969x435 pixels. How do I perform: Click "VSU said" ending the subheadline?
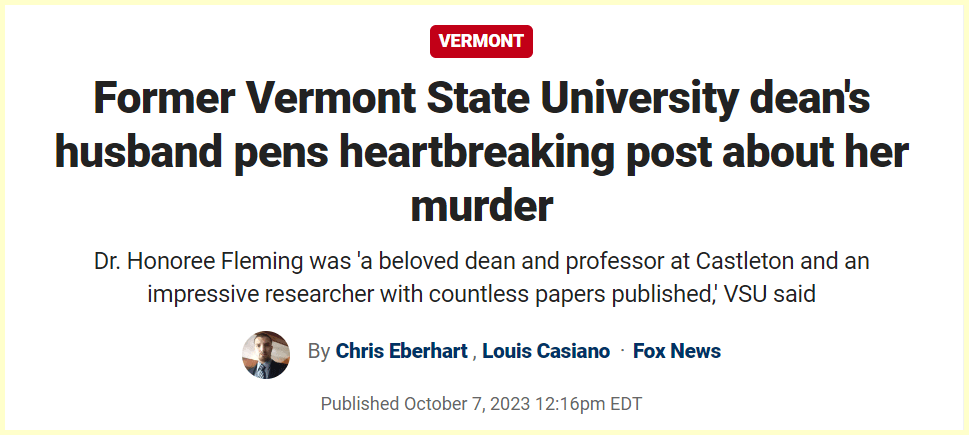coord(784,296)
